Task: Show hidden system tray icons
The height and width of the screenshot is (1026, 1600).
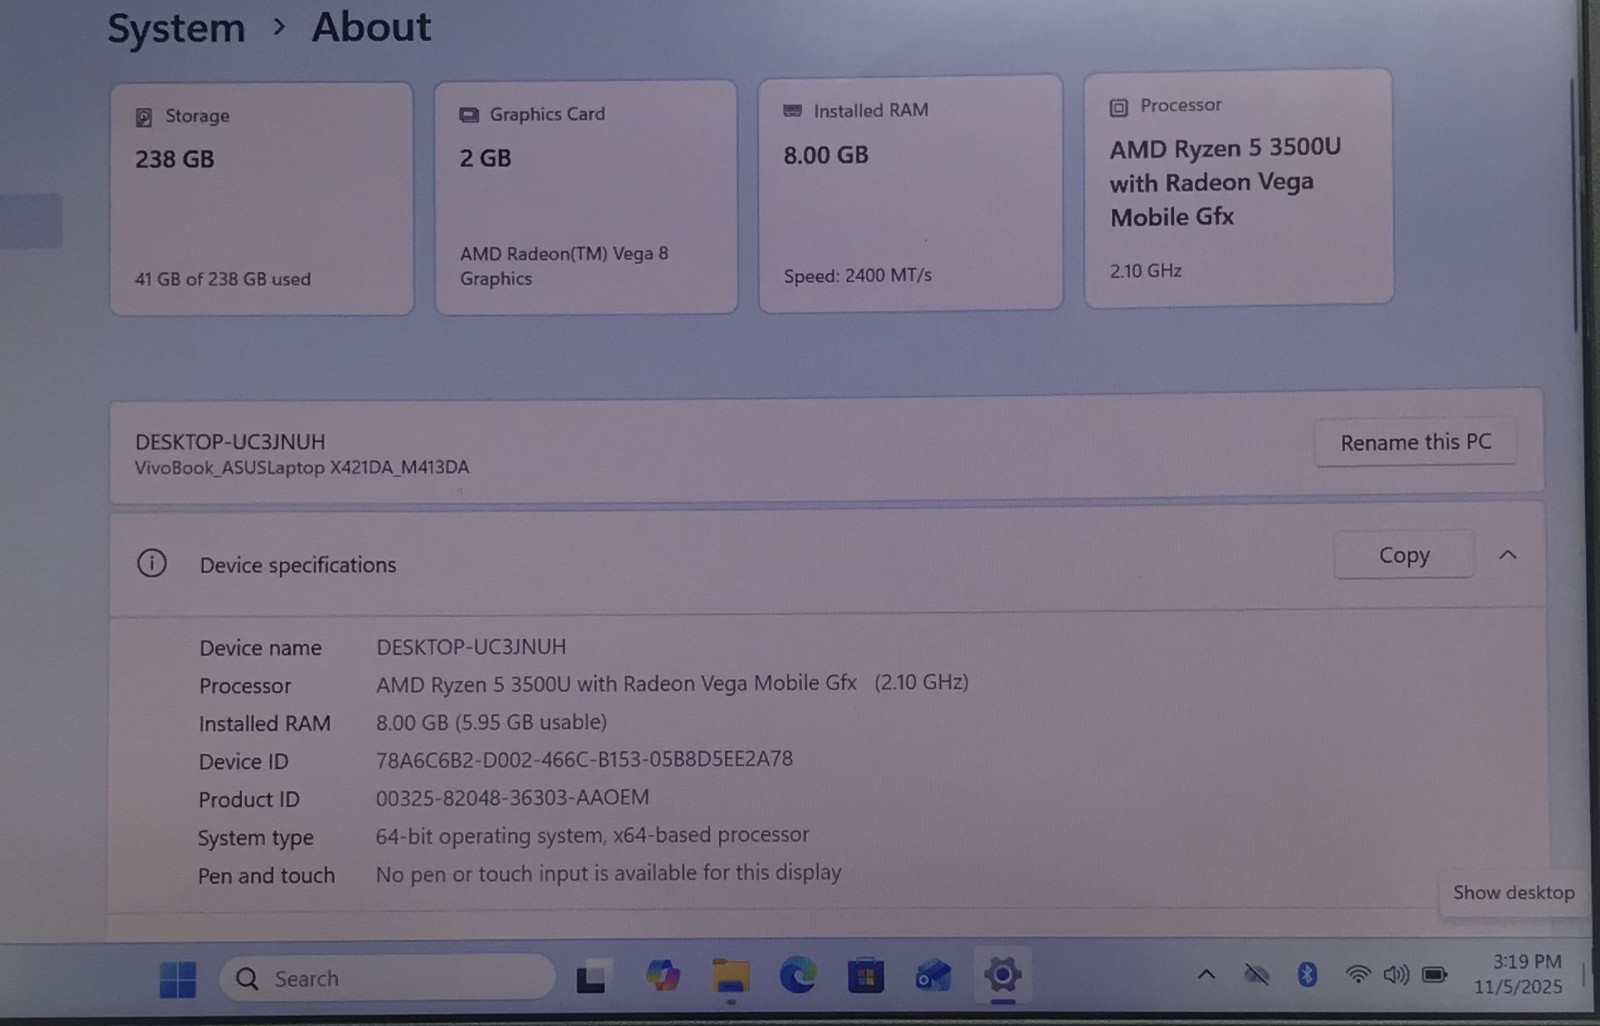Action: point(1206,974)
